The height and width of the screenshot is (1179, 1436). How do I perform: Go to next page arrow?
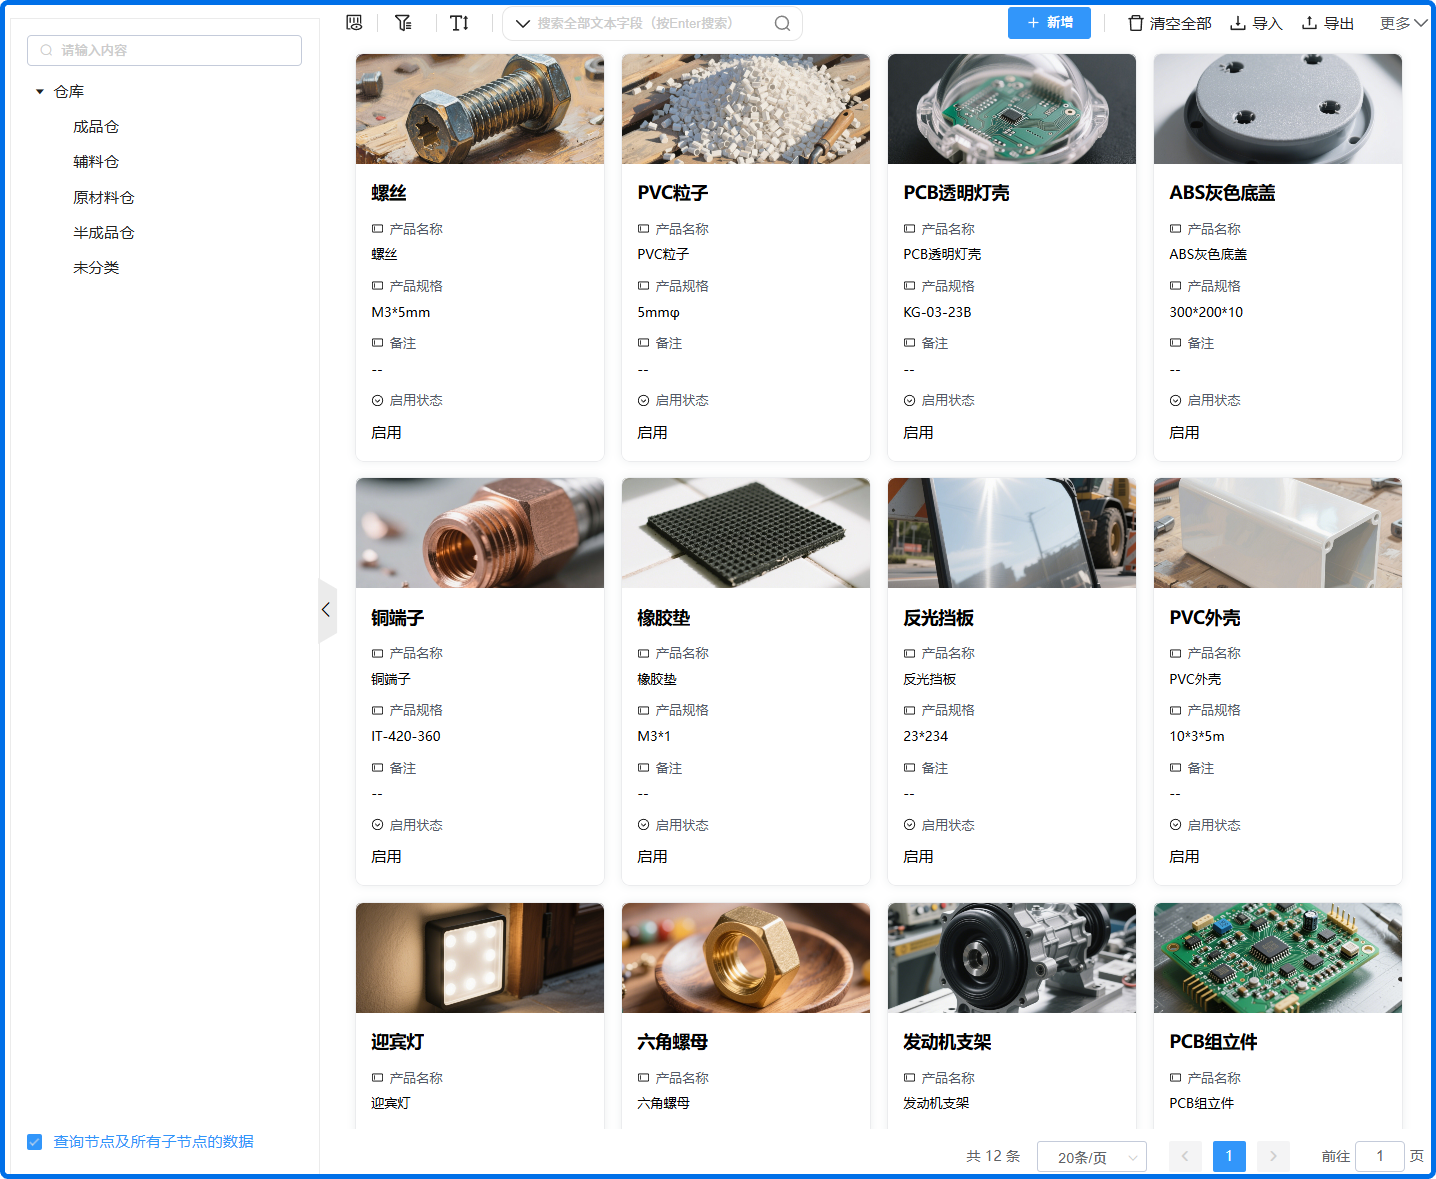(x=1273, y=1156)
